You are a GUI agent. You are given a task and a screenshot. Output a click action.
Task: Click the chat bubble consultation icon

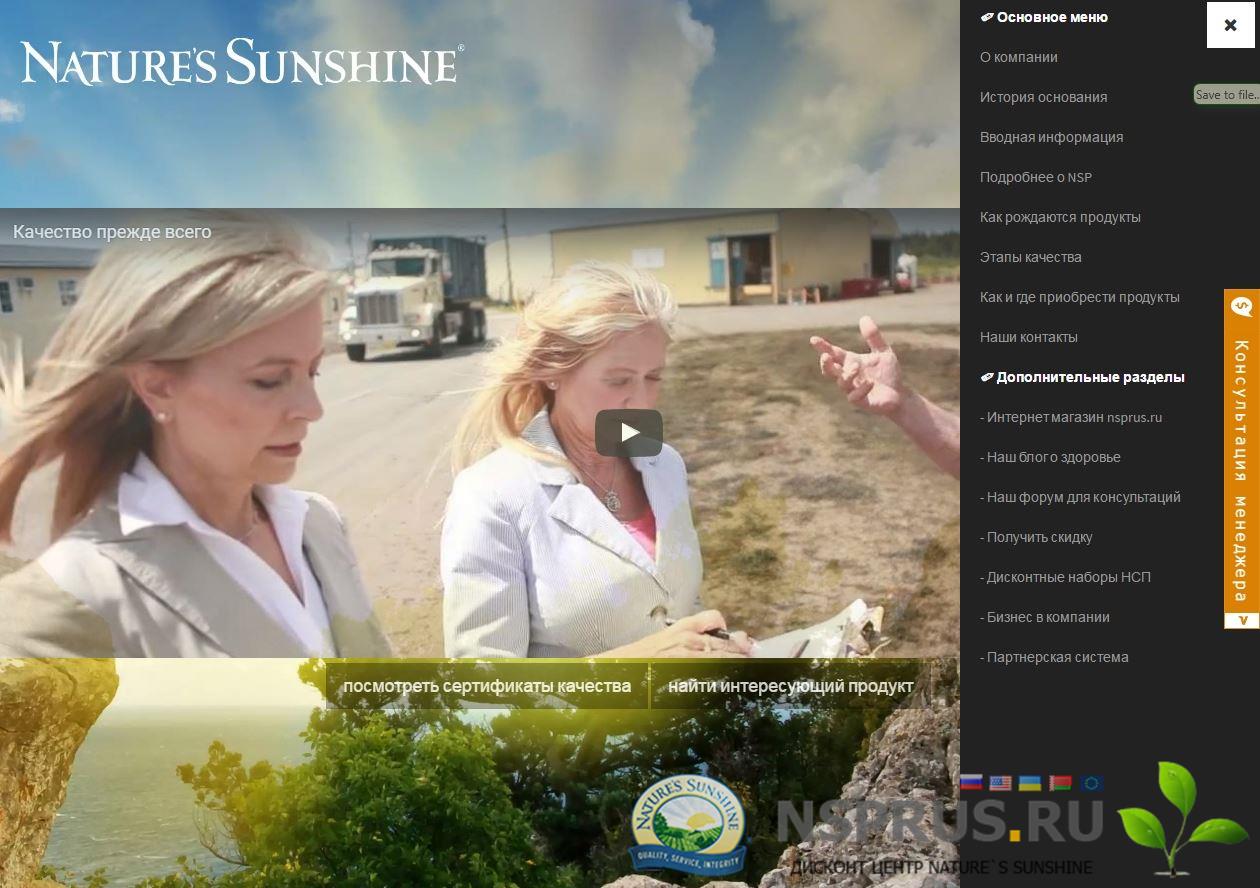click(x=1242, y=307)
